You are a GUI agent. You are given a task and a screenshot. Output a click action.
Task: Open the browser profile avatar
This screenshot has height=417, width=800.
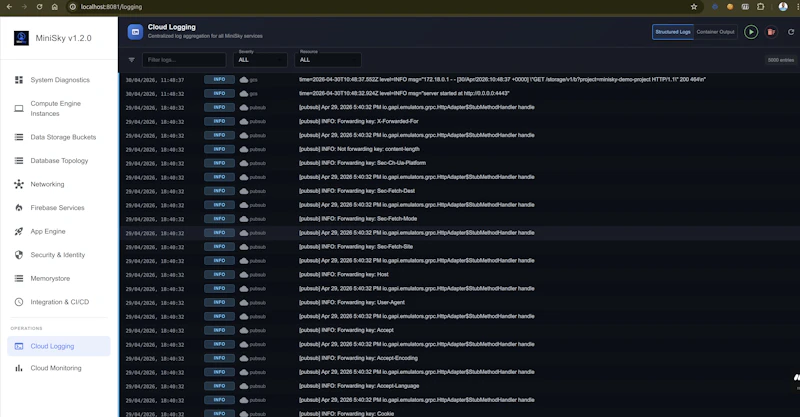[x=783, y=7]
